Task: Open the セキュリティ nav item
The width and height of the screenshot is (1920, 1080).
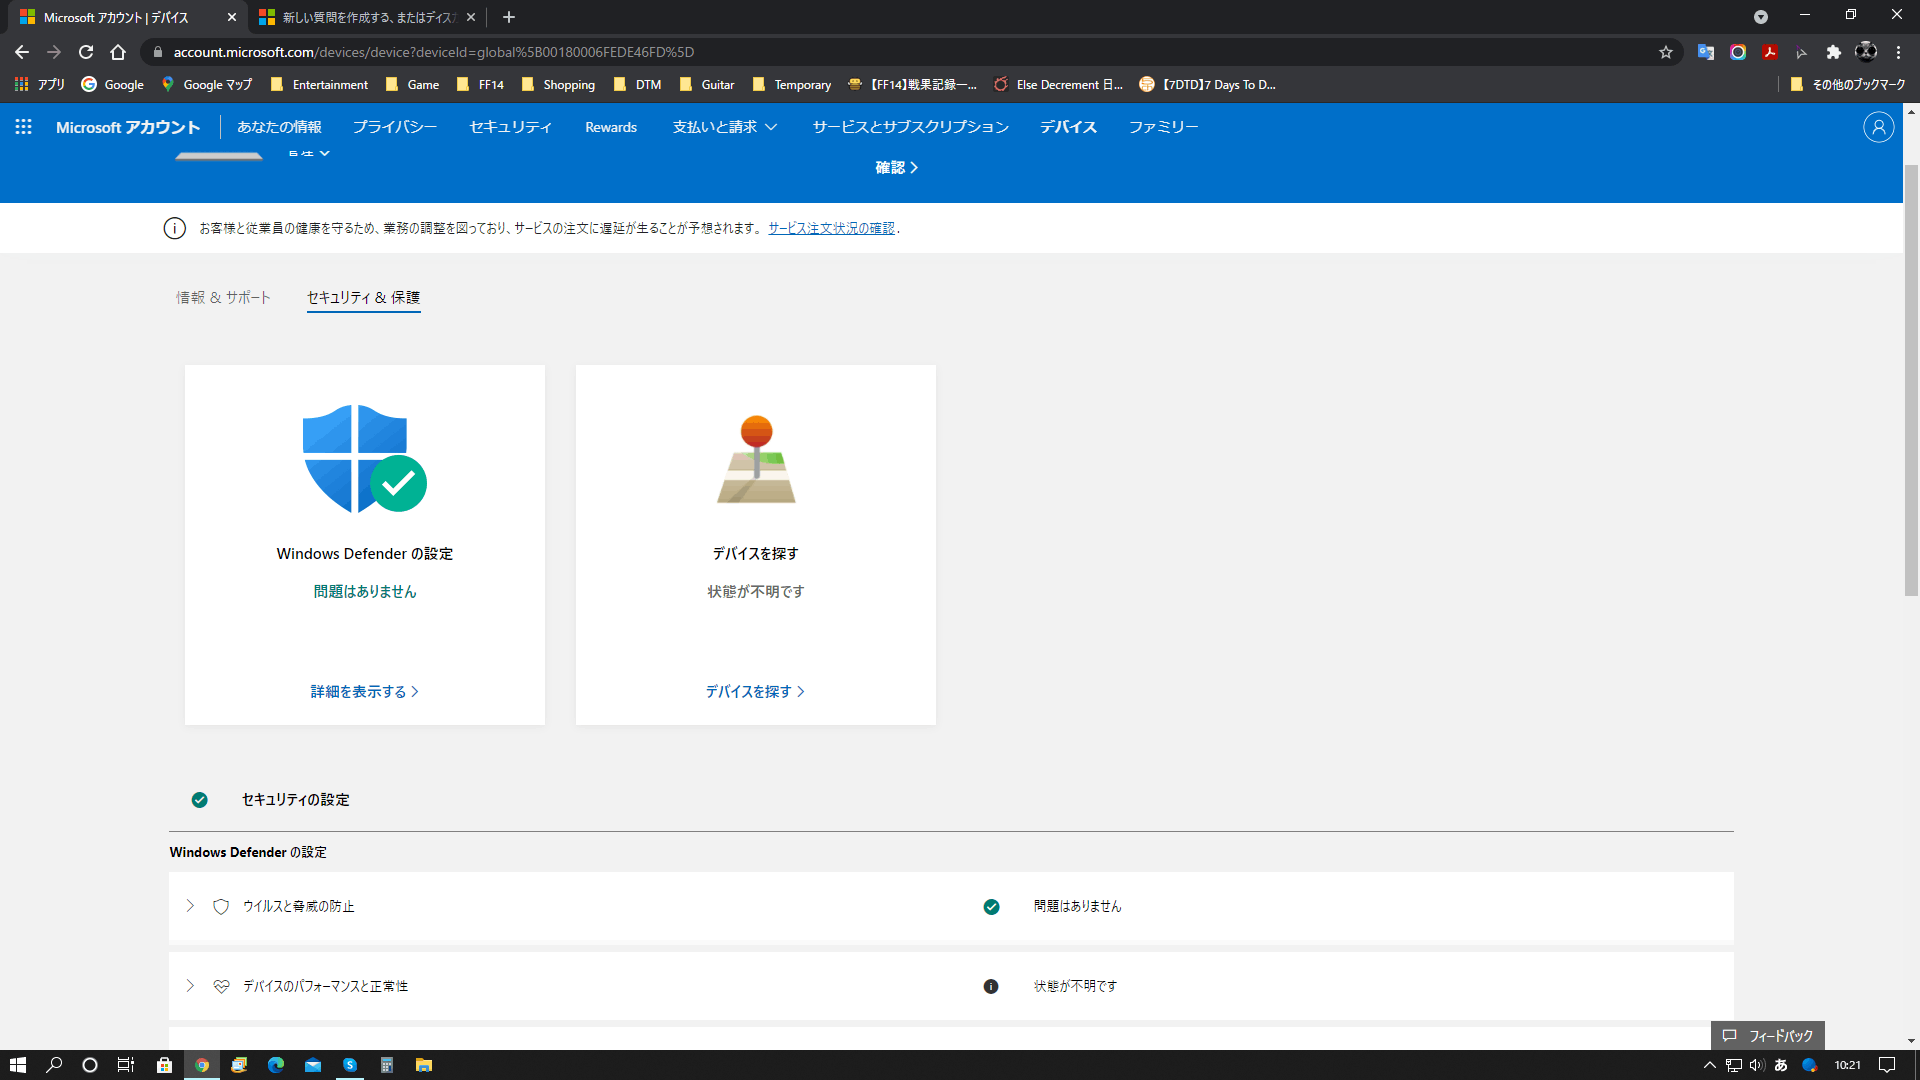Action: coord(511,127)
